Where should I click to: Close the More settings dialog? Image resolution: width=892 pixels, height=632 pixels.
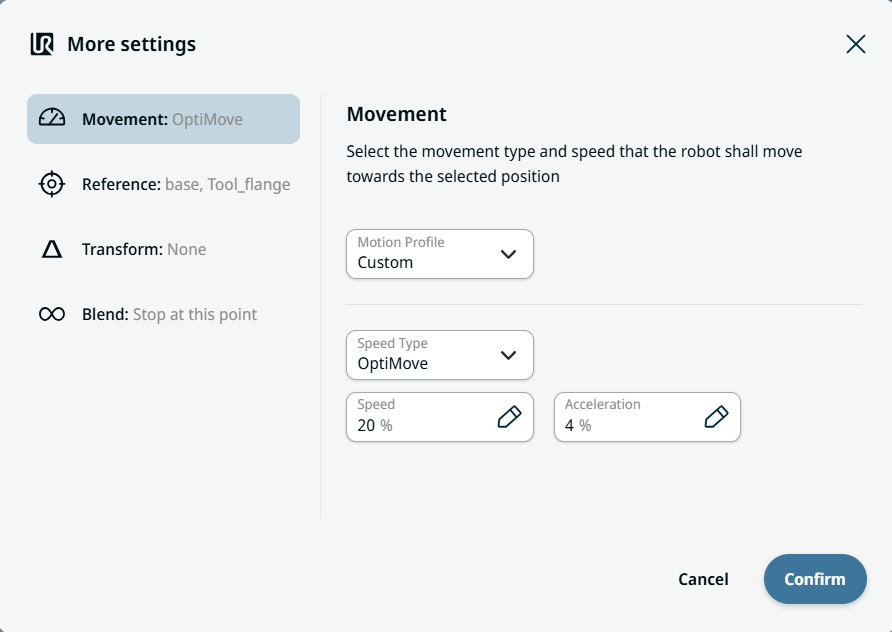click(855, 44)
